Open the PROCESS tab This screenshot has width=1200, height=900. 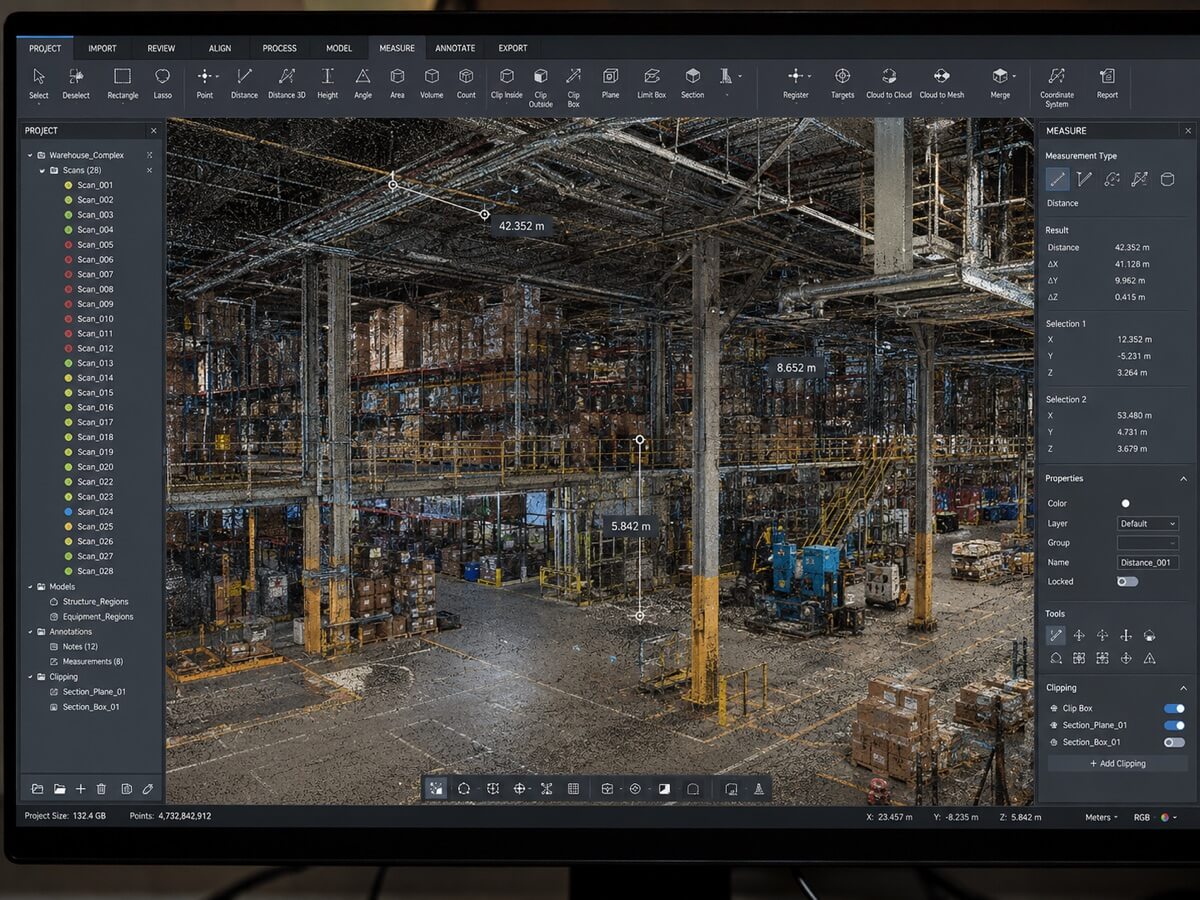click(x=279, y=48)
